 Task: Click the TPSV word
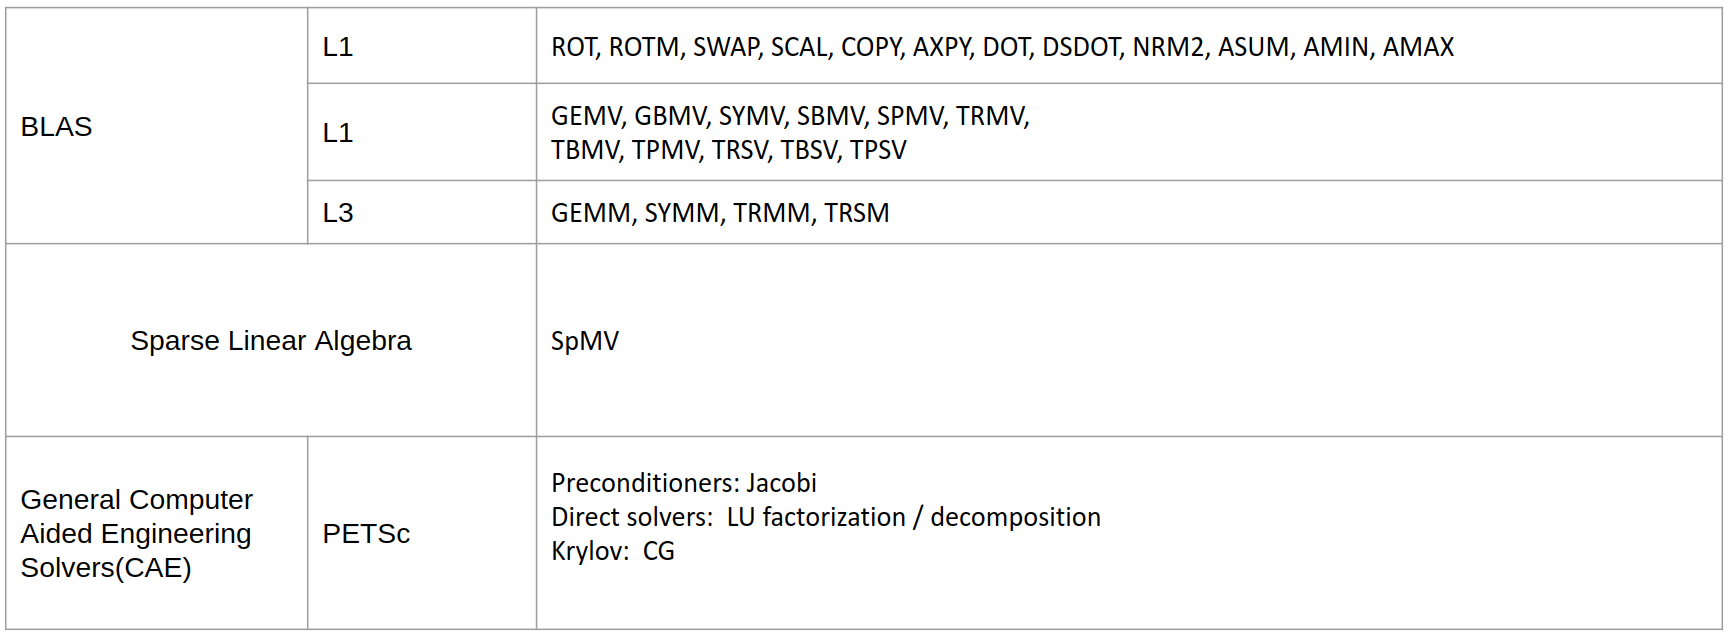click(x=879, y=150)
